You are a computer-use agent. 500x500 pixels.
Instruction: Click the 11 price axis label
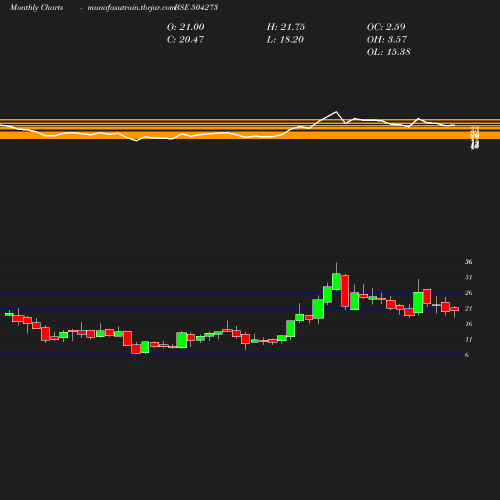pos(469,340)
